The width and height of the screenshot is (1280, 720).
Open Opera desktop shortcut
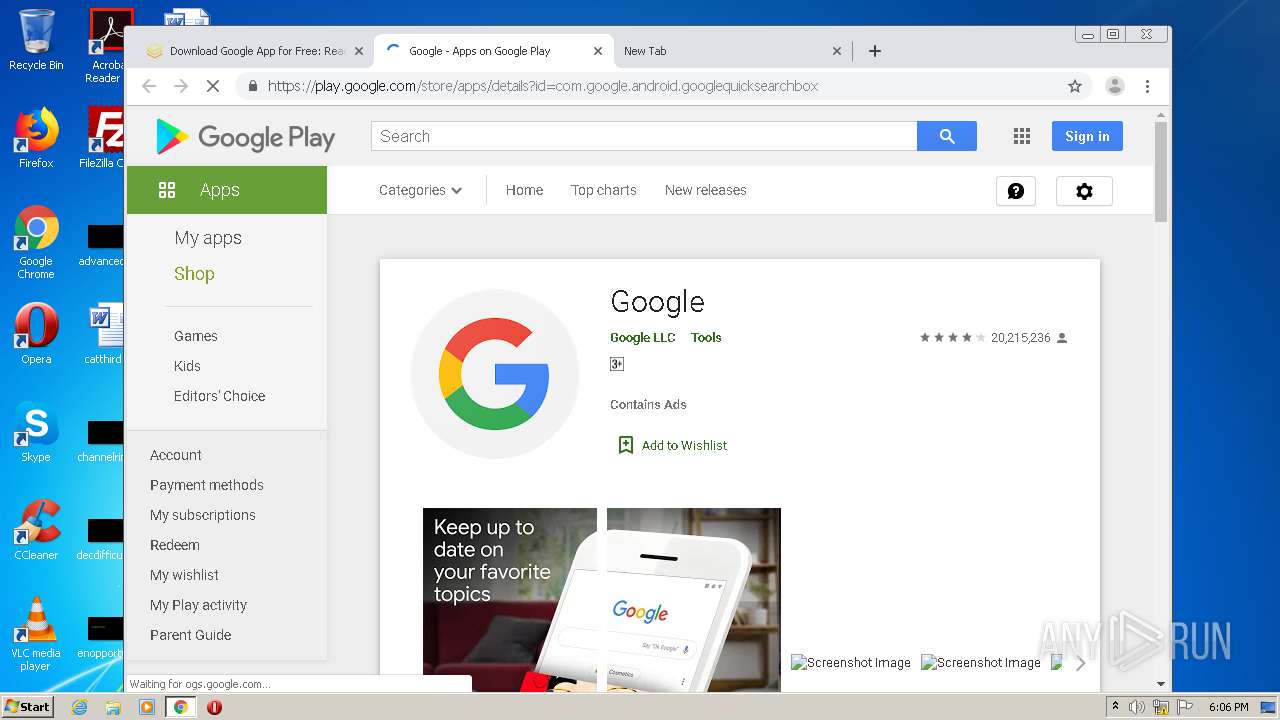click(36, 333)
